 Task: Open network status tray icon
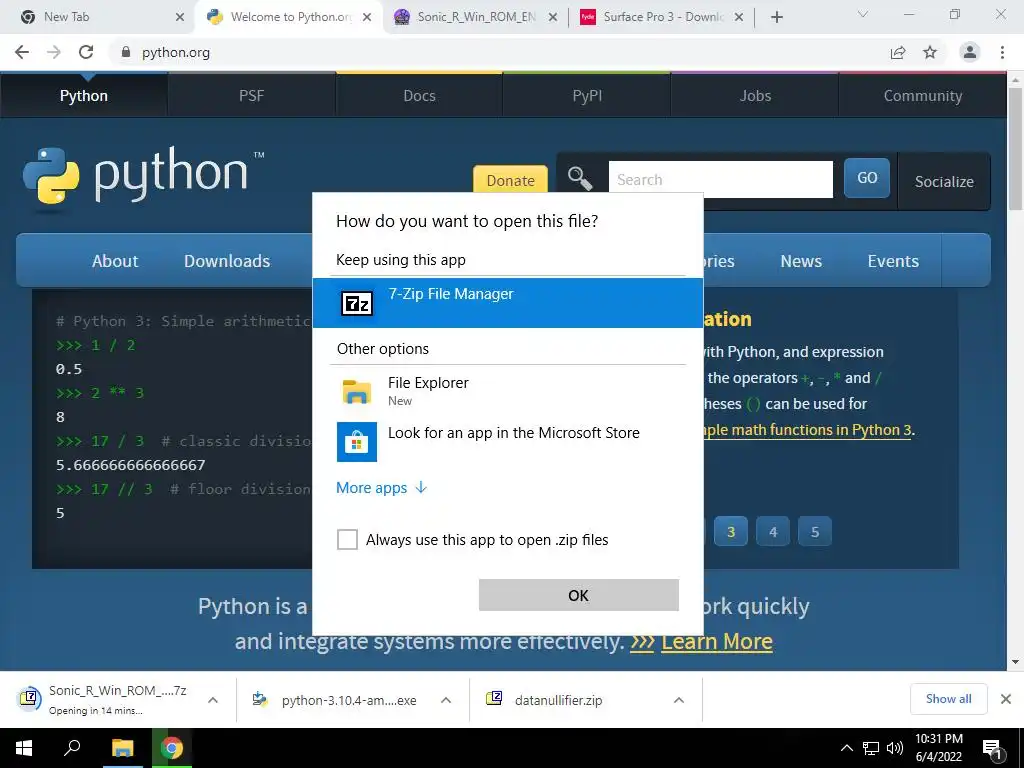click(871, 748)
